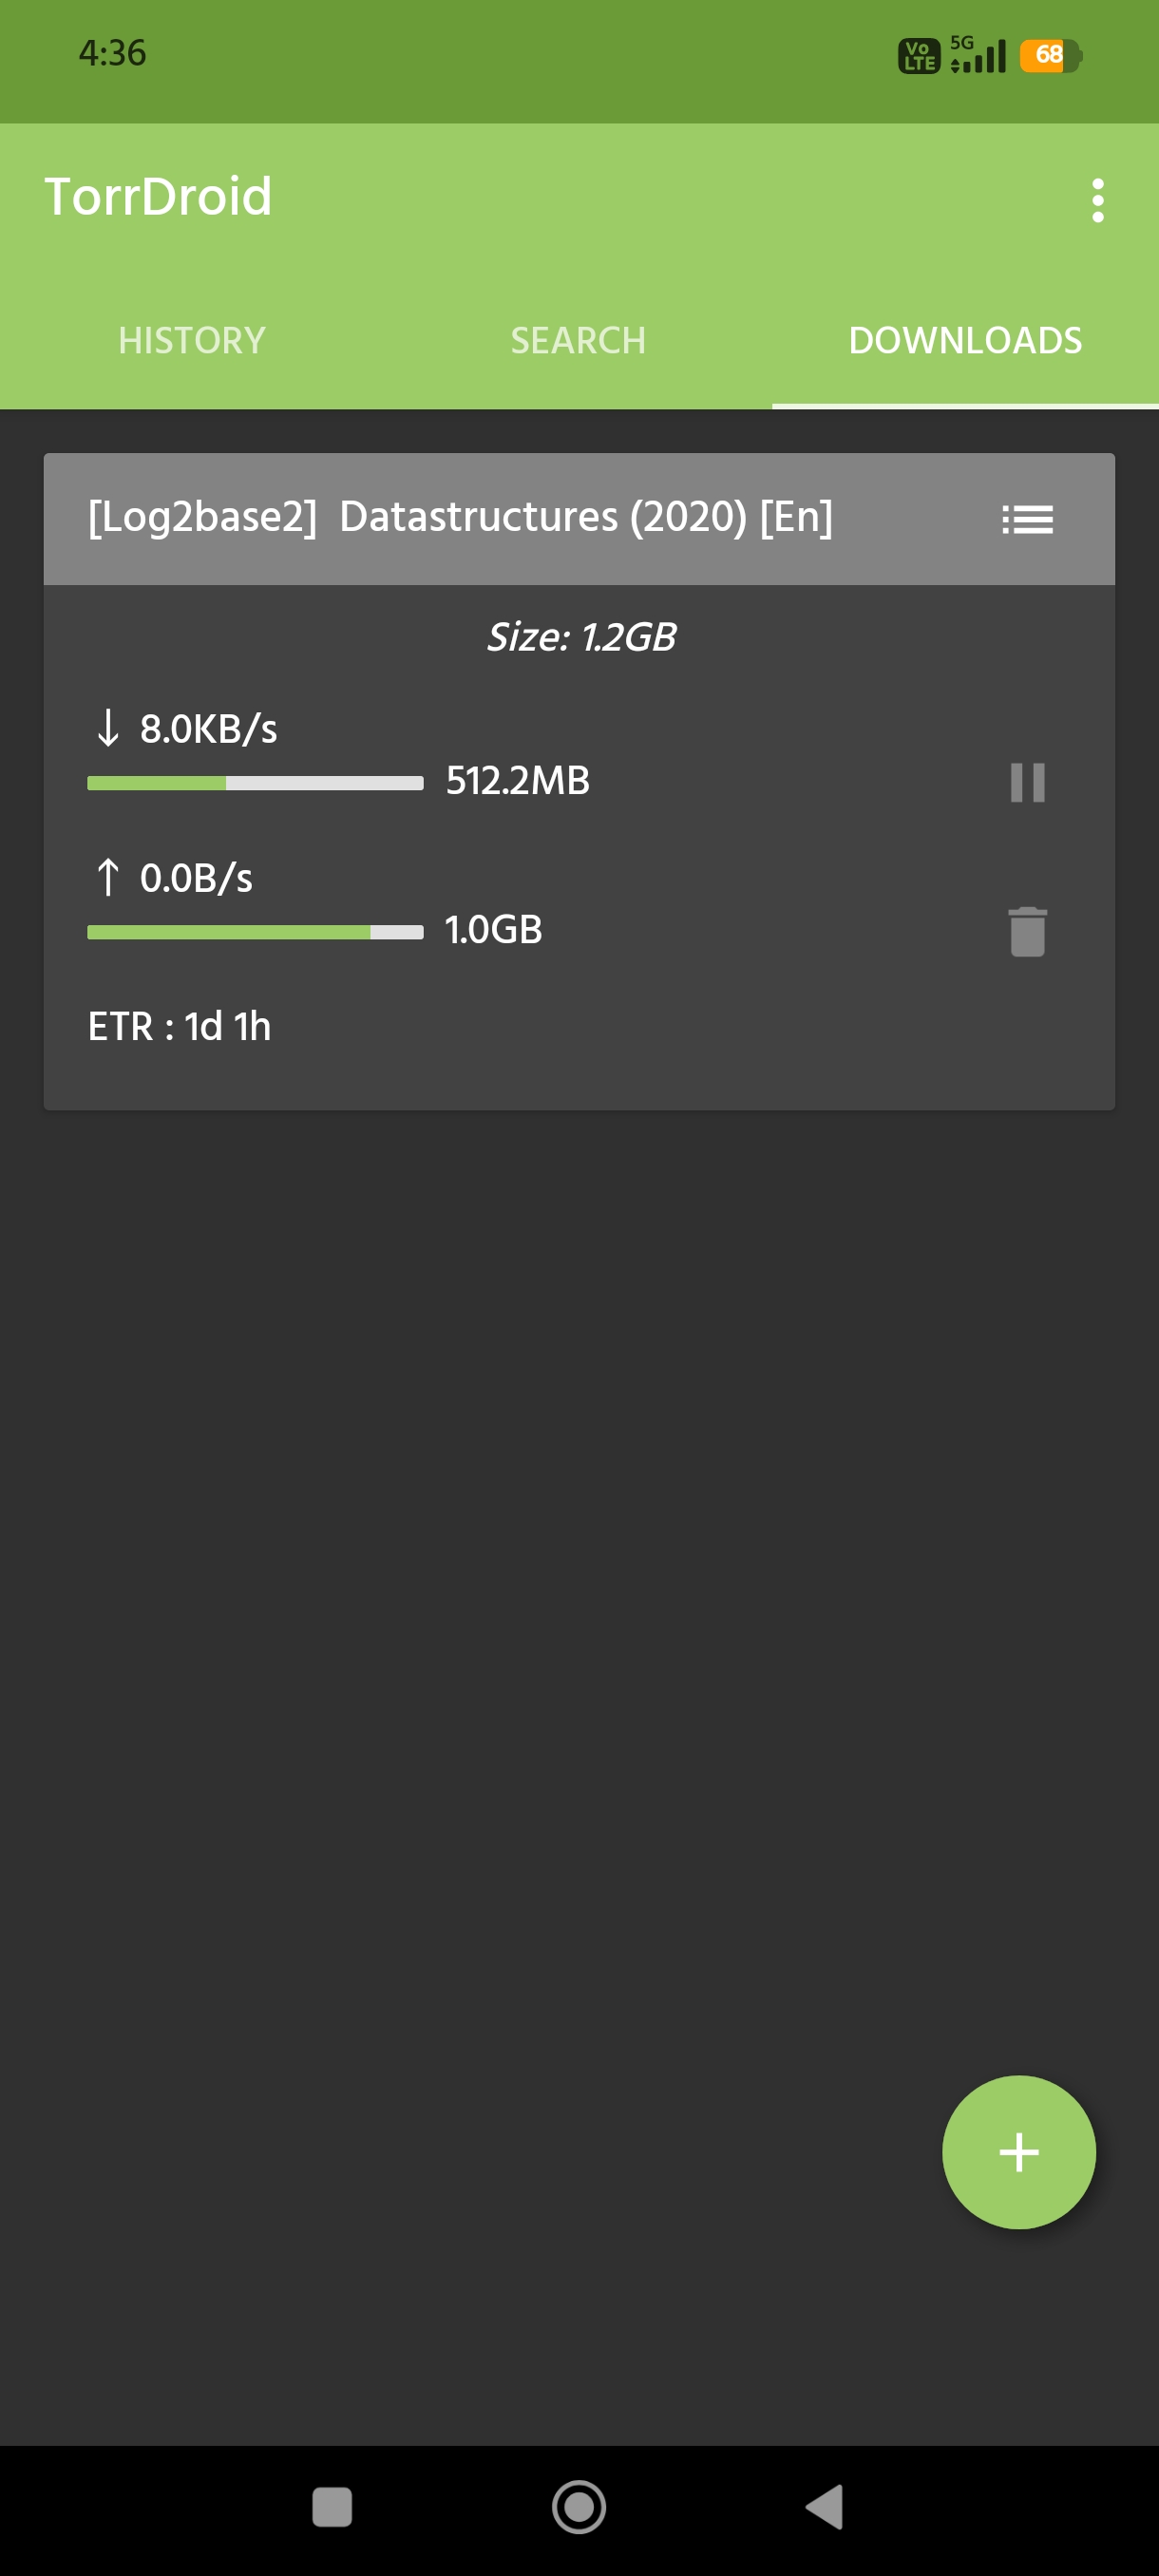Viewport: 1159px width, 2576px height.
Task: Switch to the History tab
Action: coord(192,340)
